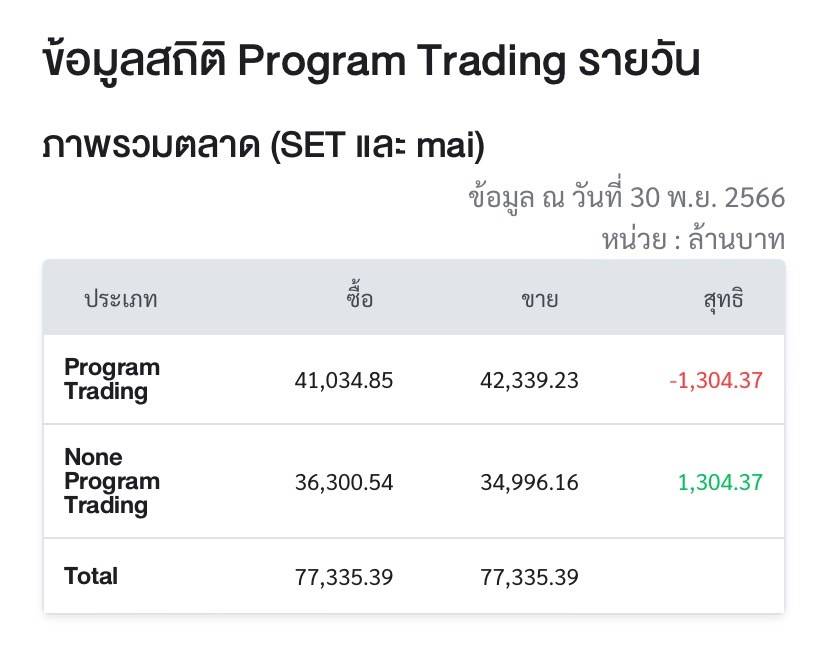Click the Program Trading buy value 41,034.85
This screenshot has height=656, width=828.
[344, 380]
